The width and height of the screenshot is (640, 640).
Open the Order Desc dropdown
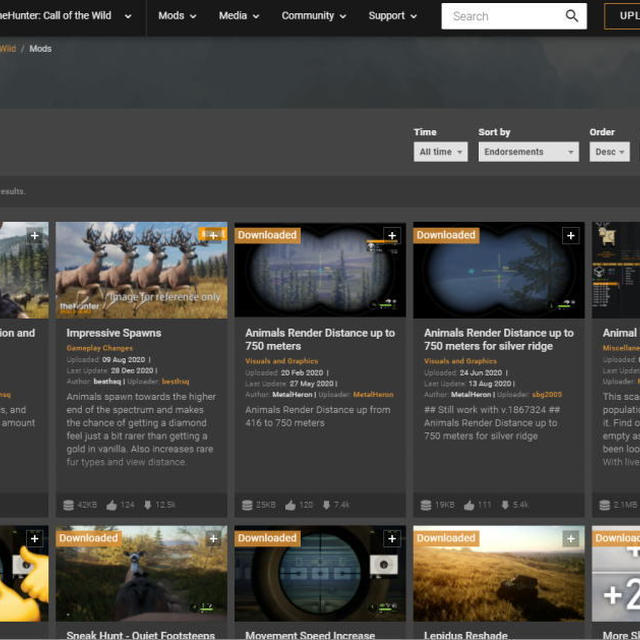(x=609, y=152)
